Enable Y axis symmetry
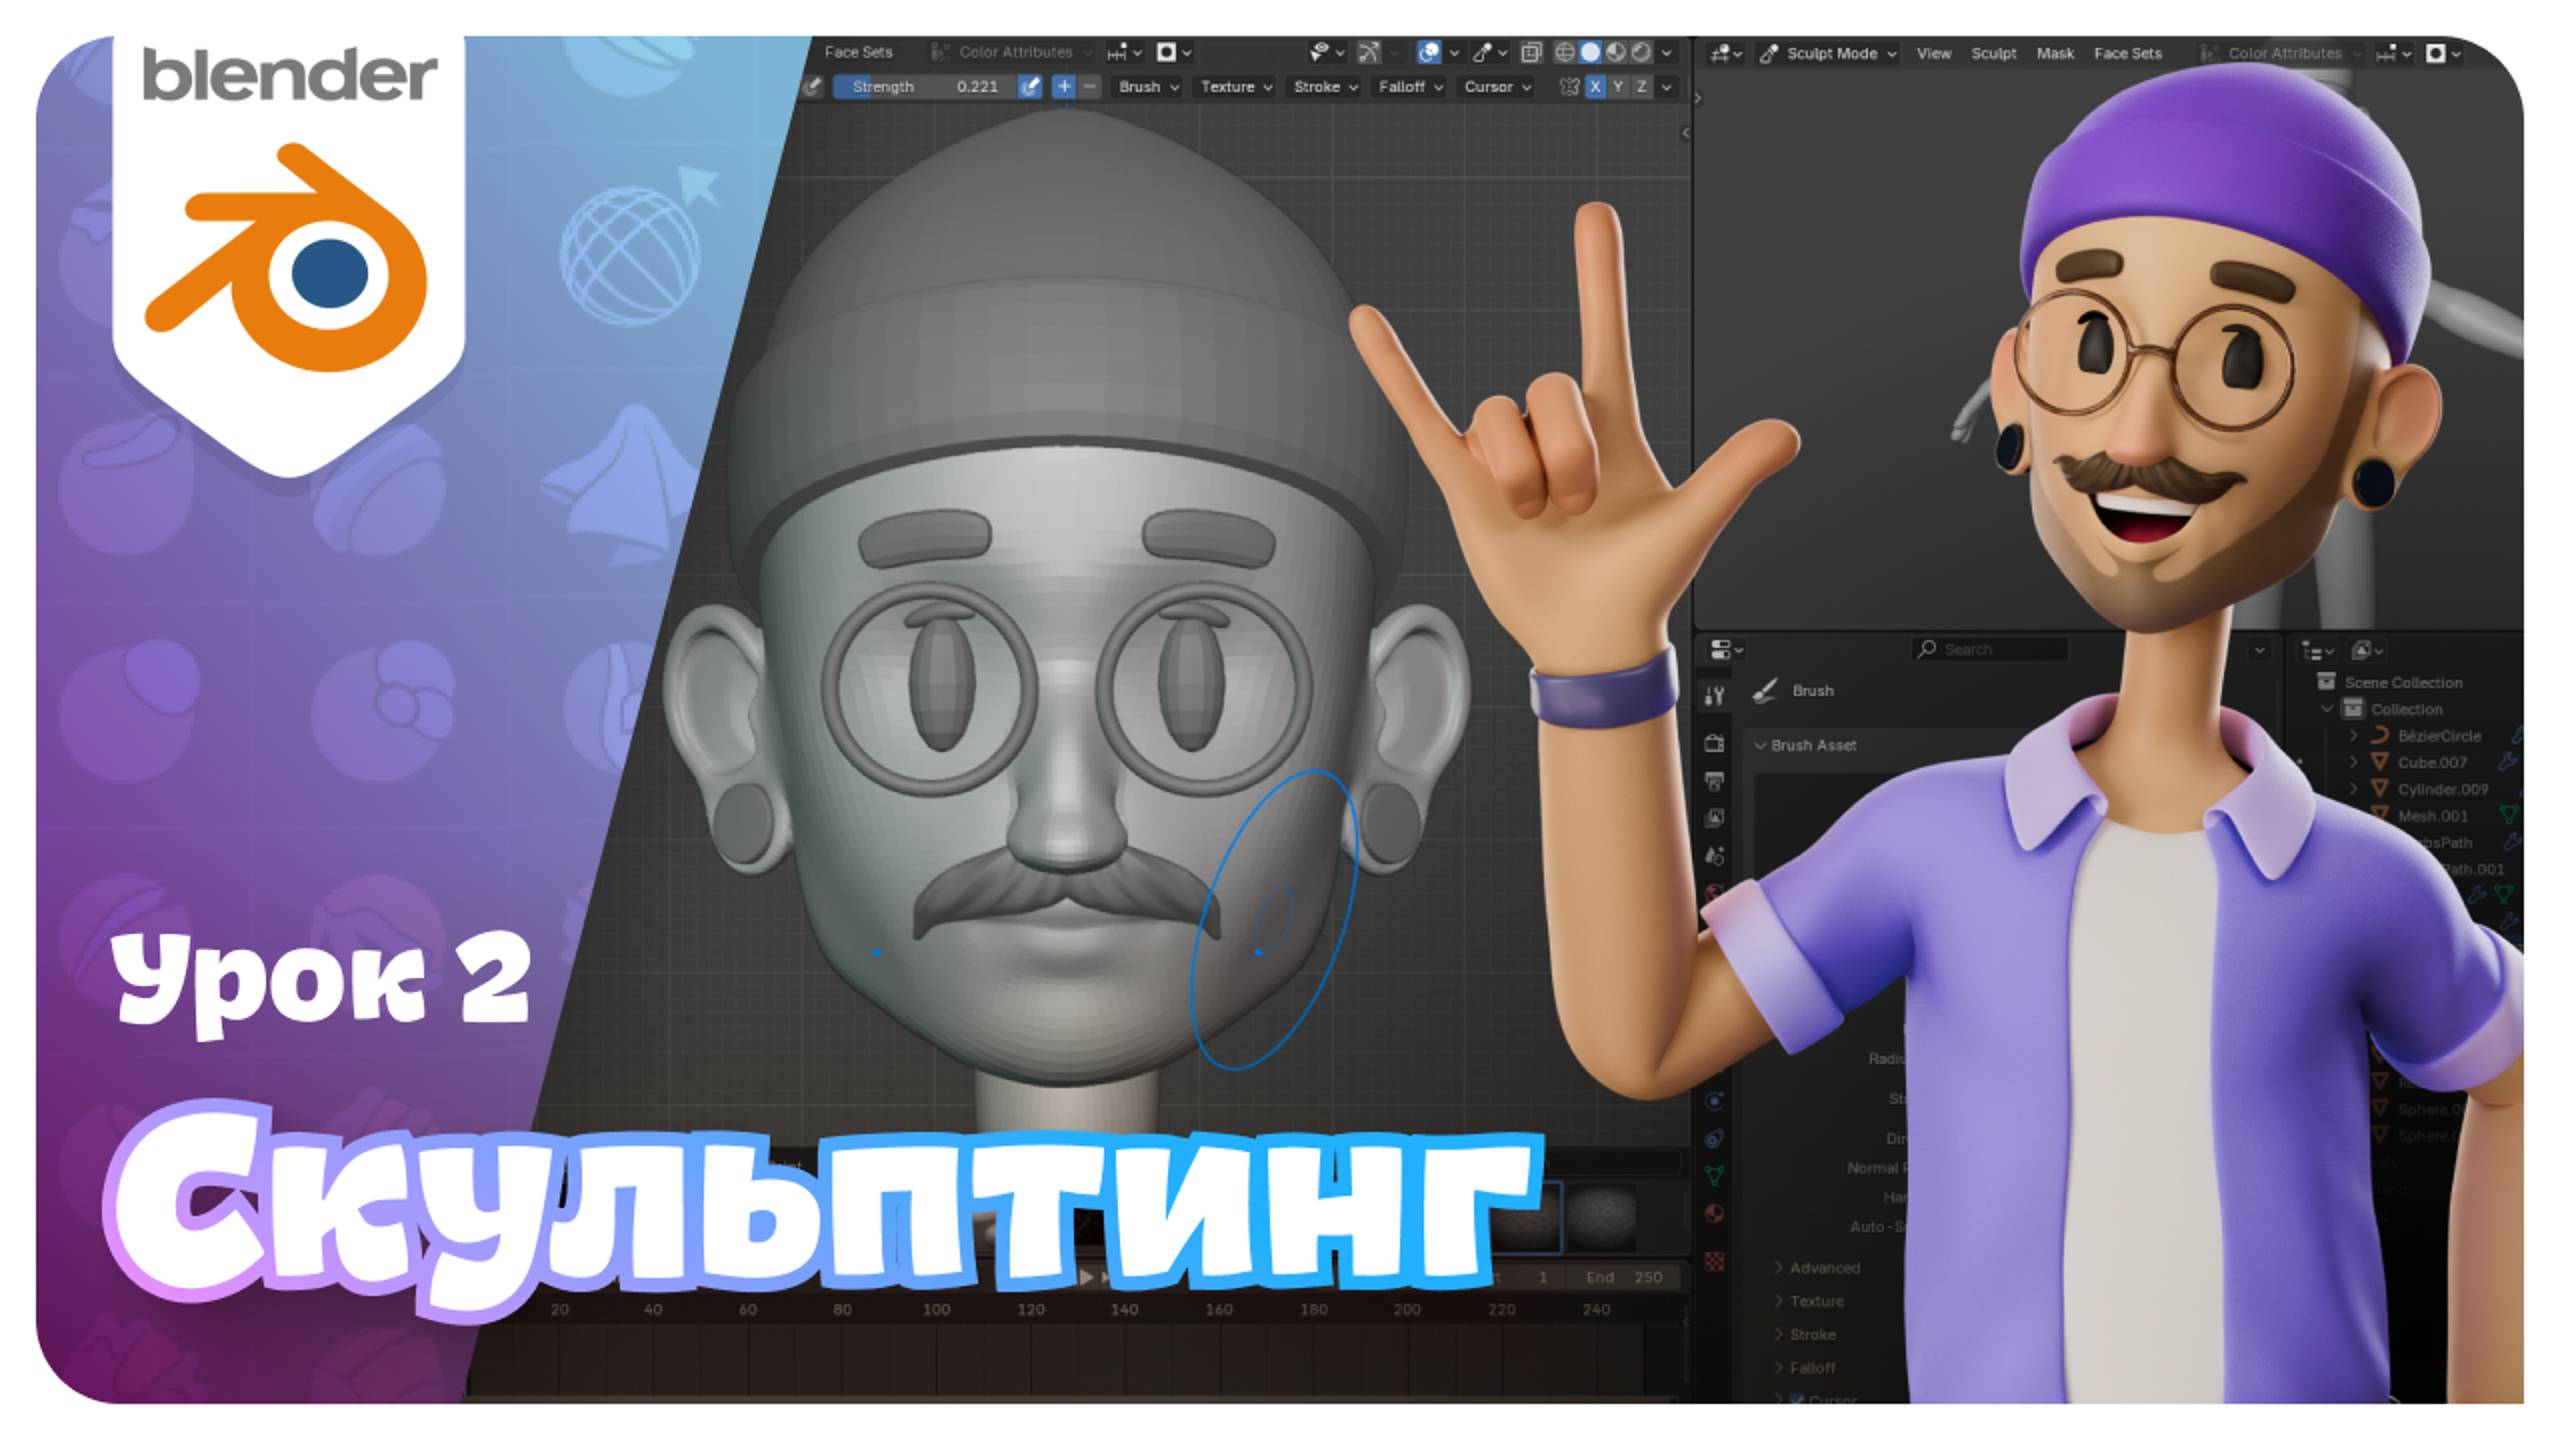Image resolution: width=2560 pixels, height=1440 pixels. [x=1619, y=88]
